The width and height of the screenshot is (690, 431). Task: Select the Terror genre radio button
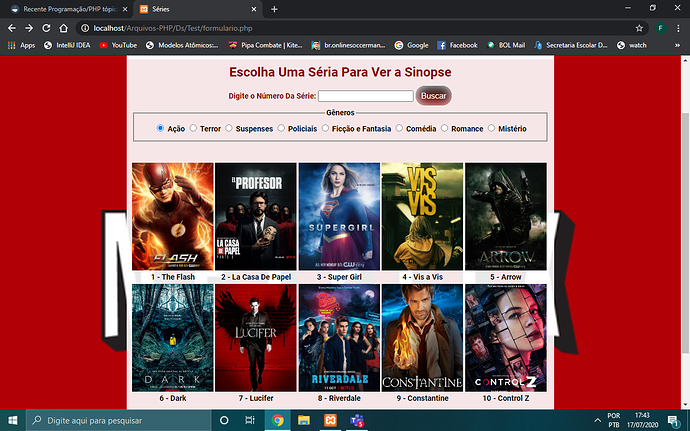193,128
